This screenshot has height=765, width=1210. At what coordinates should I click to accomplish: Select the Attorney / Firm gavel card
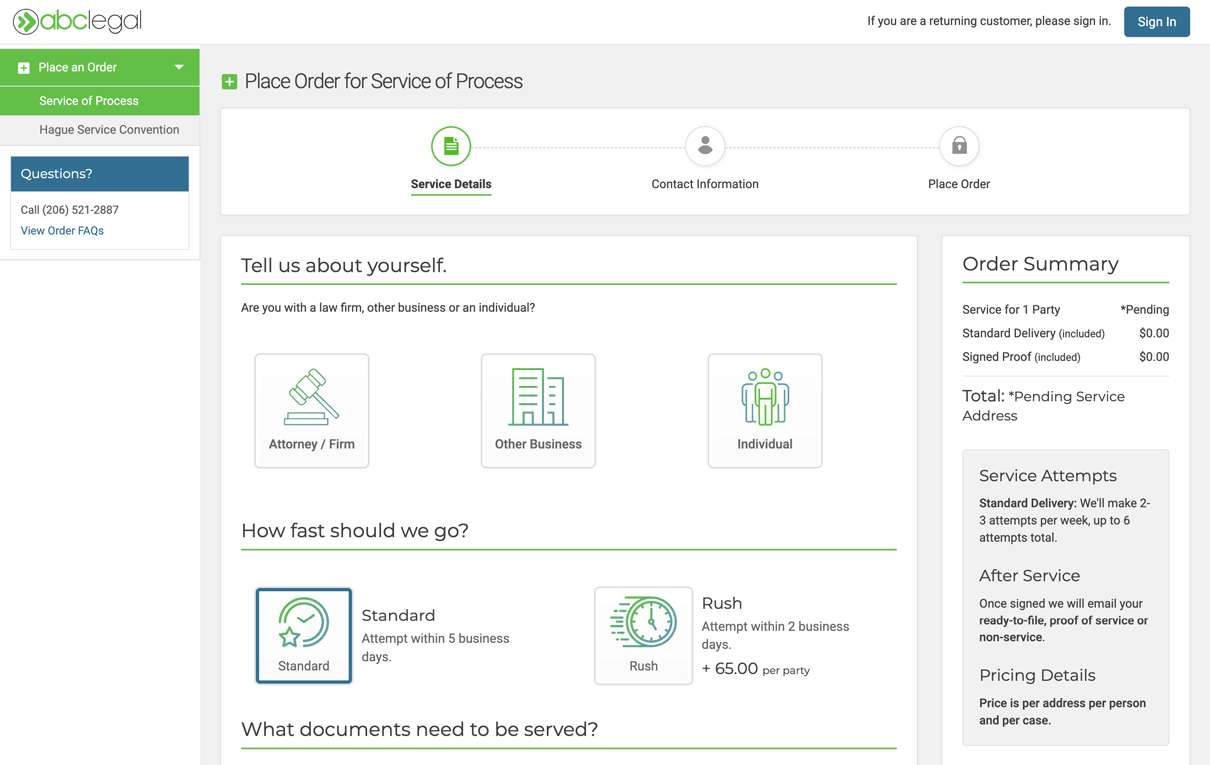coord(312,410)
